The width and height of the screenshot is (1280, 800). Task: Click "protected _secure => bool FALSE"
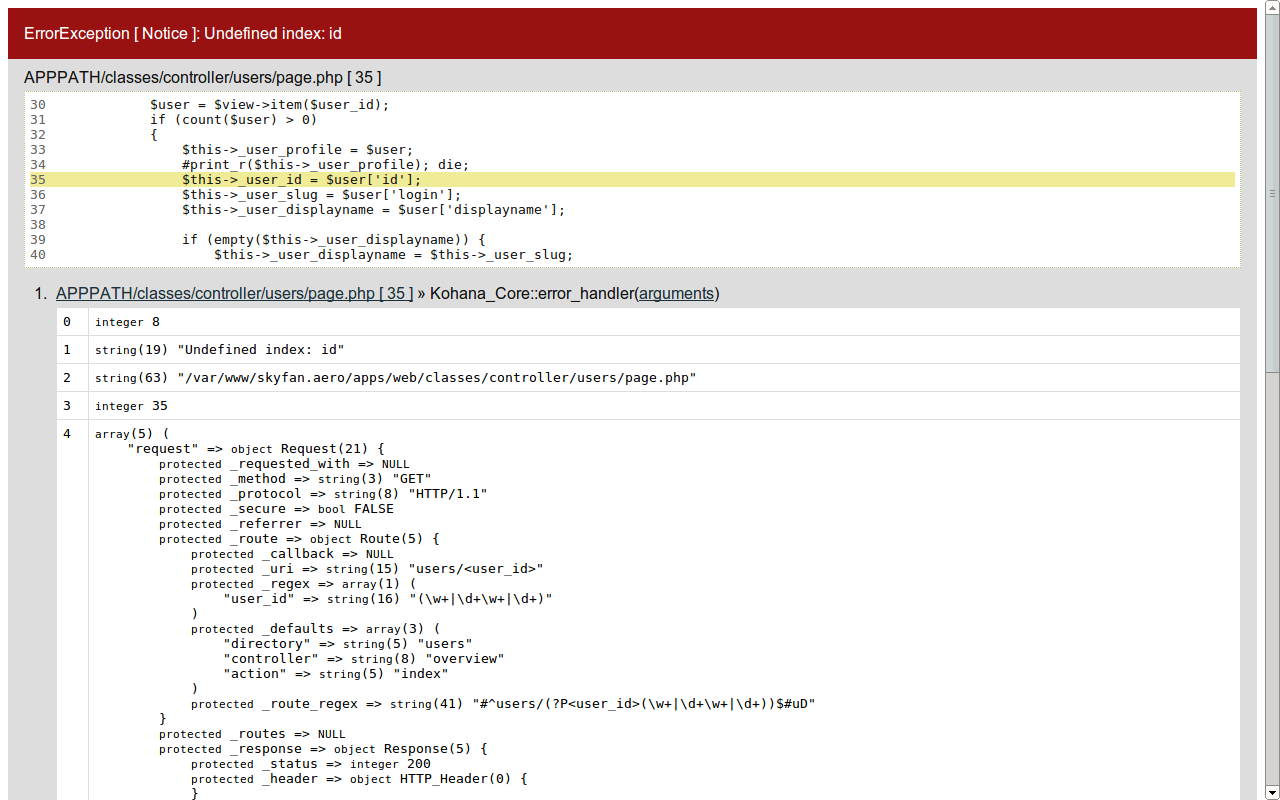tap(276, 509)
